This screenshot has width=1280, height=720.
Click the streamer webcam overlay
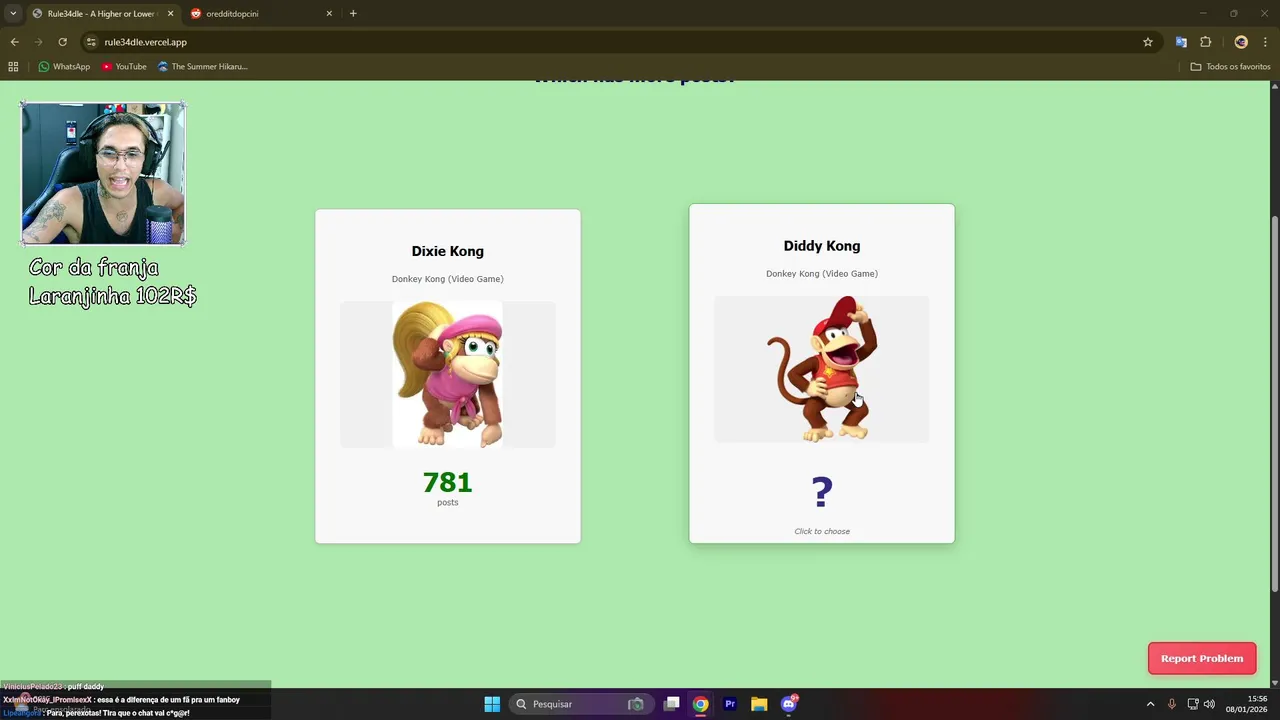tap(103, 173)
